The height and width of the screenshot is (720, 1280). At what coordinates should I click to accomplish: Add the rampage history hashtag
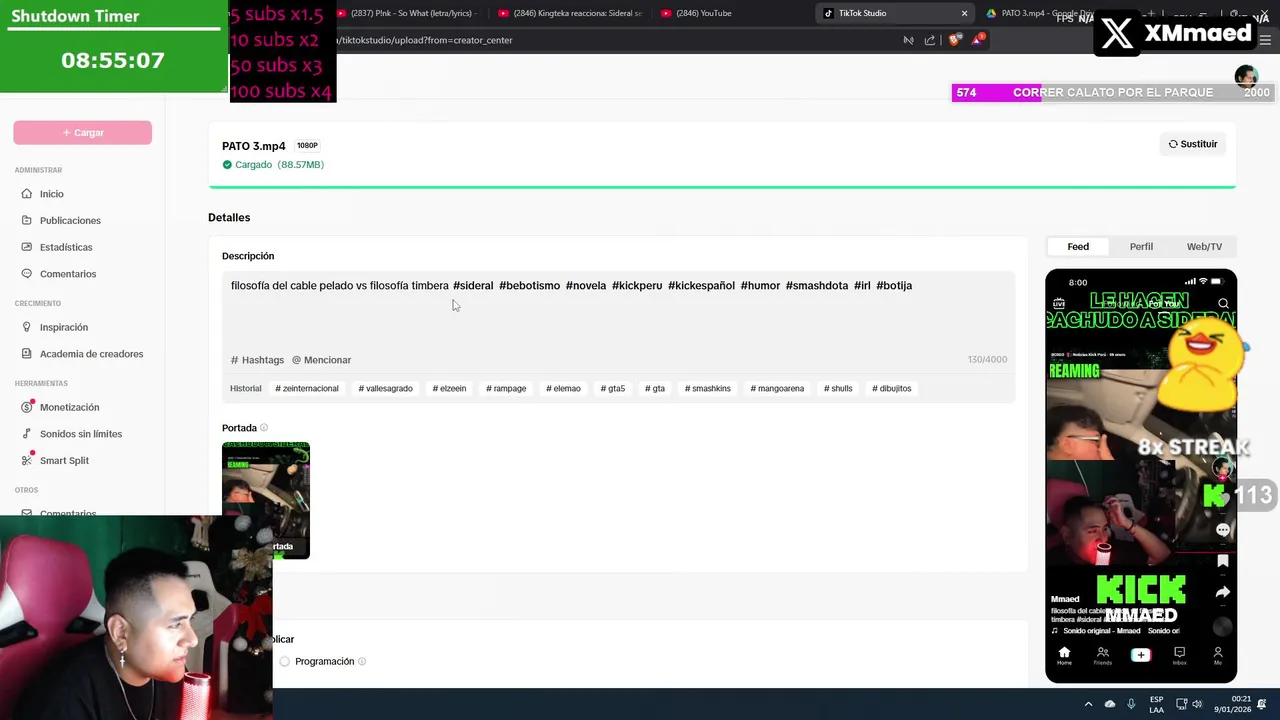506,389
